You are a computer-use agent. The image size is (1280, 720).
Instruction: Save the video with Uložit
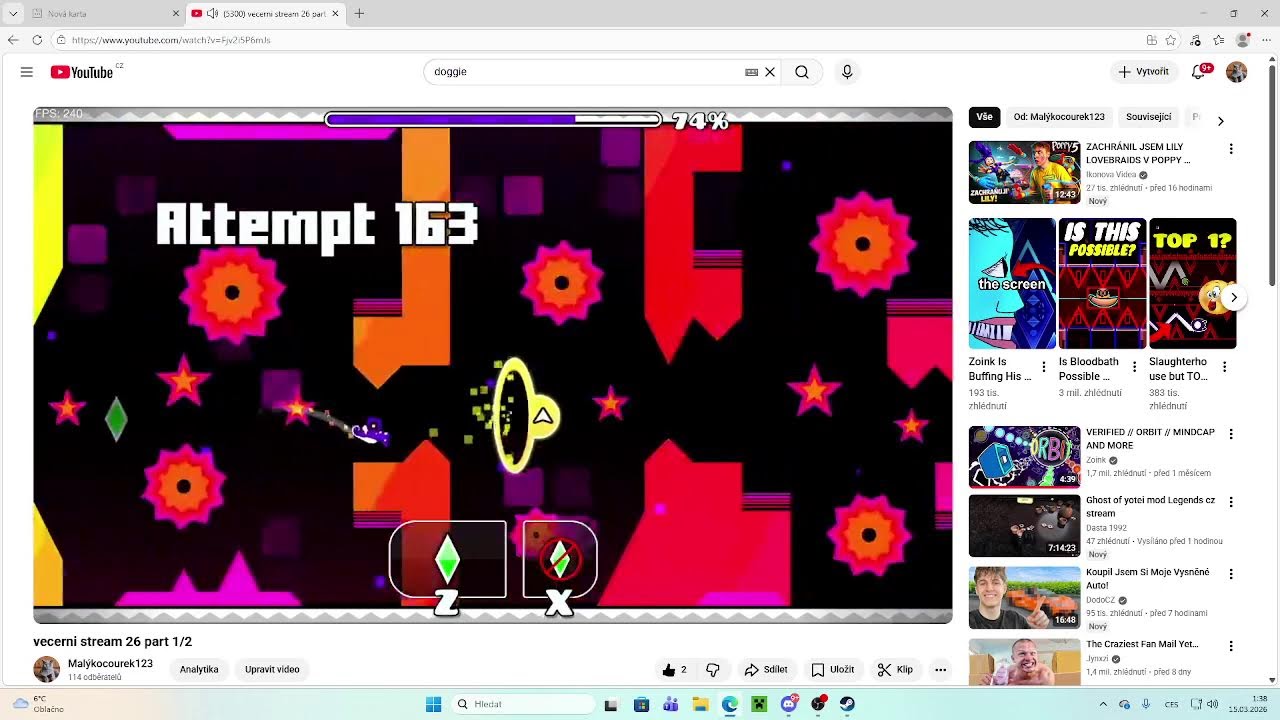833,670
